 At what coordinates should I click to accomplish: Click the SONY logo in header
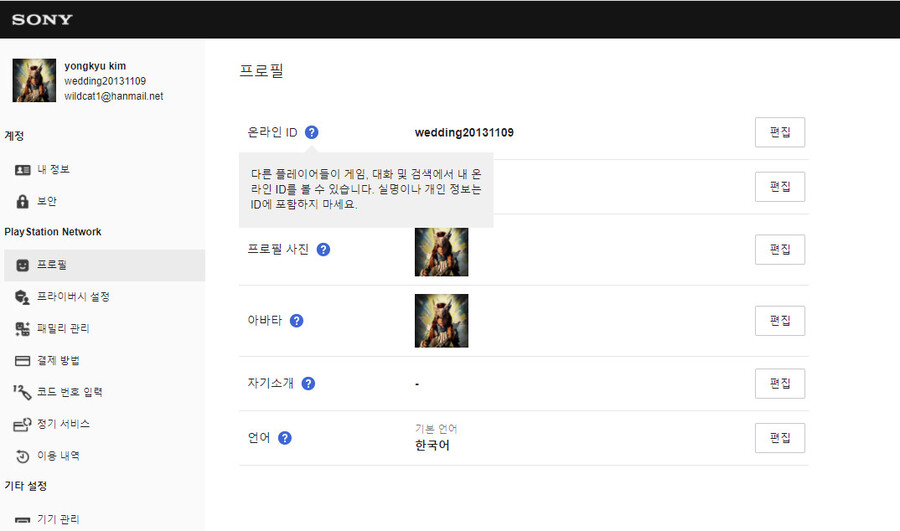click(42, 19)
